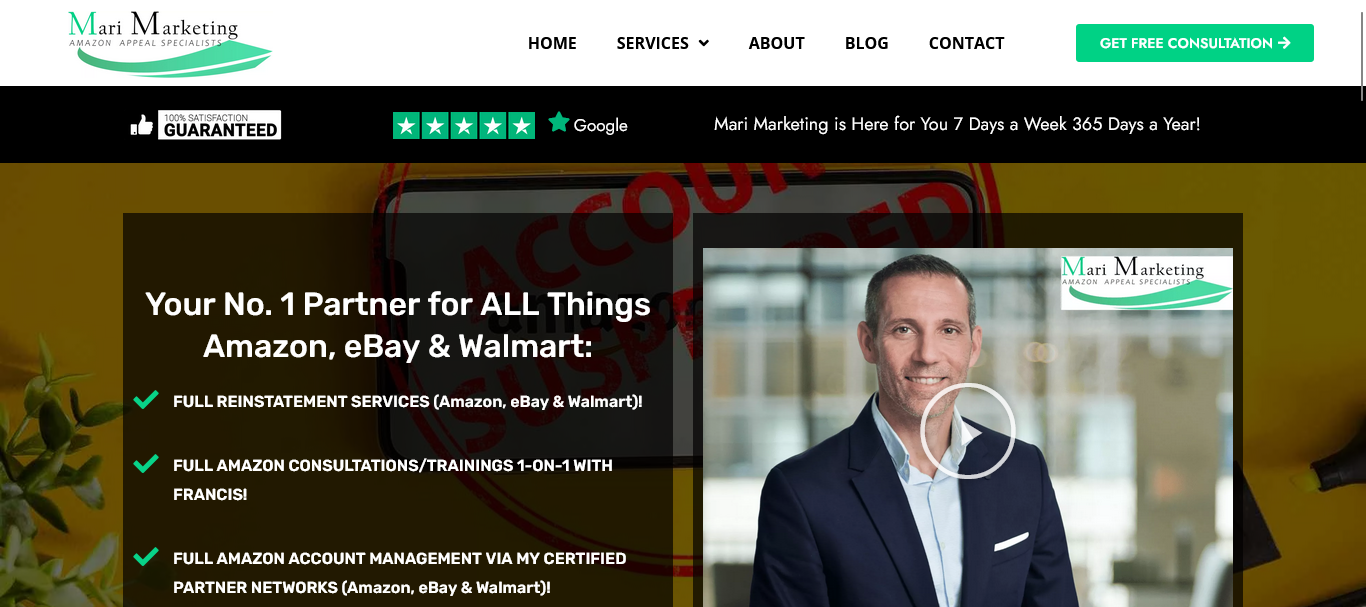Image resolution: width=1366 pixels, height=607 pixels.
Task: Click the Get Free Consultation button
Action: [1195, 43]
